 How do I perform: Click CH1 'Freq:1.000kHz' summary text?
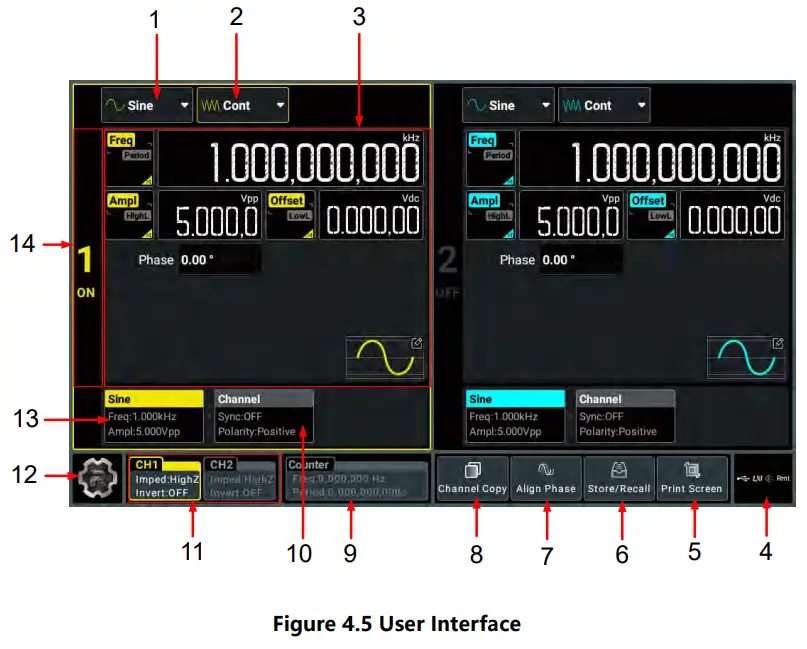(142, 416)
